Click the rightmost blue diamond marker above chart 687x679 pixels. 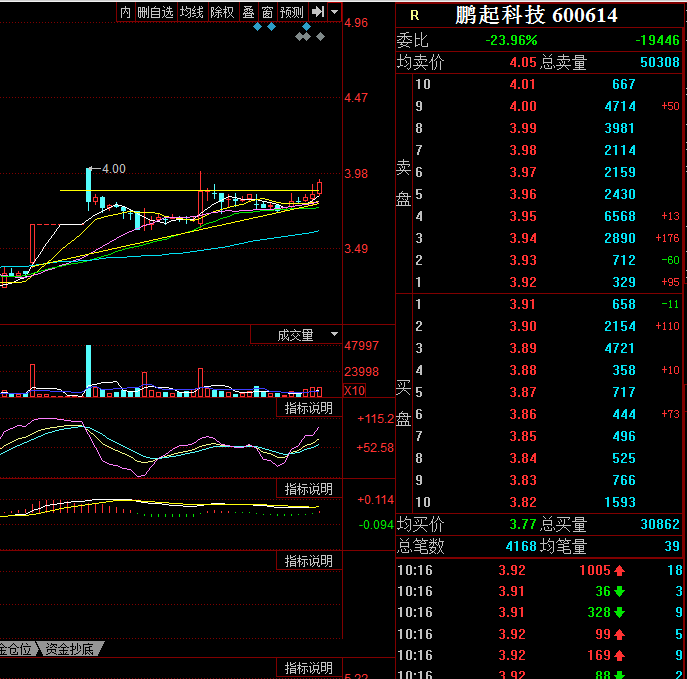pos(307,27)
